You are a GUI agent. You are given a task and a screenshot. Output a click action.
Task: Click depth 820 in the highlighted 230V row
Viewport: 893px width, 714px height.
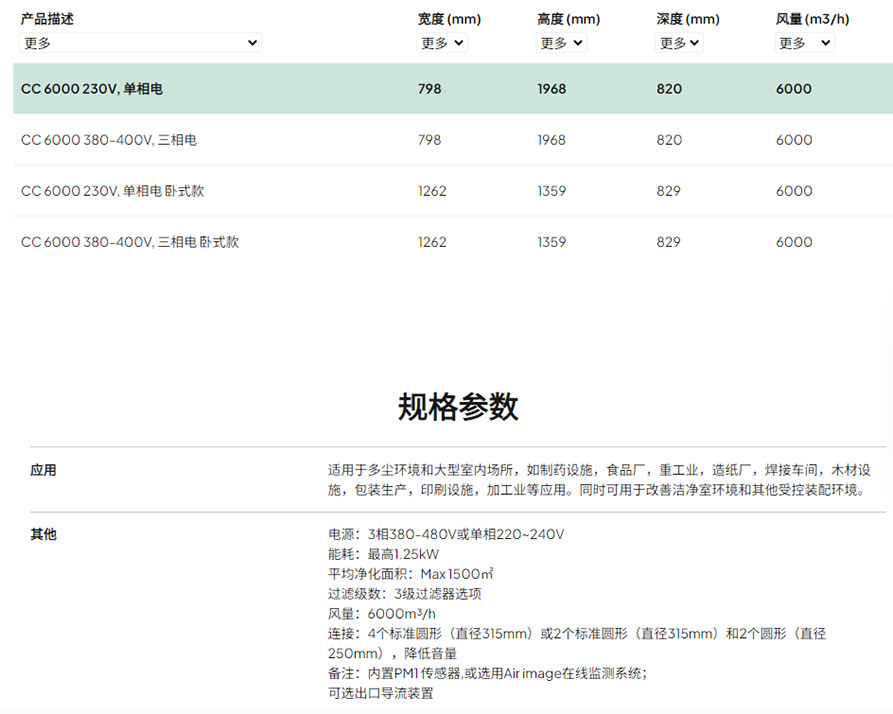[669, 89]
